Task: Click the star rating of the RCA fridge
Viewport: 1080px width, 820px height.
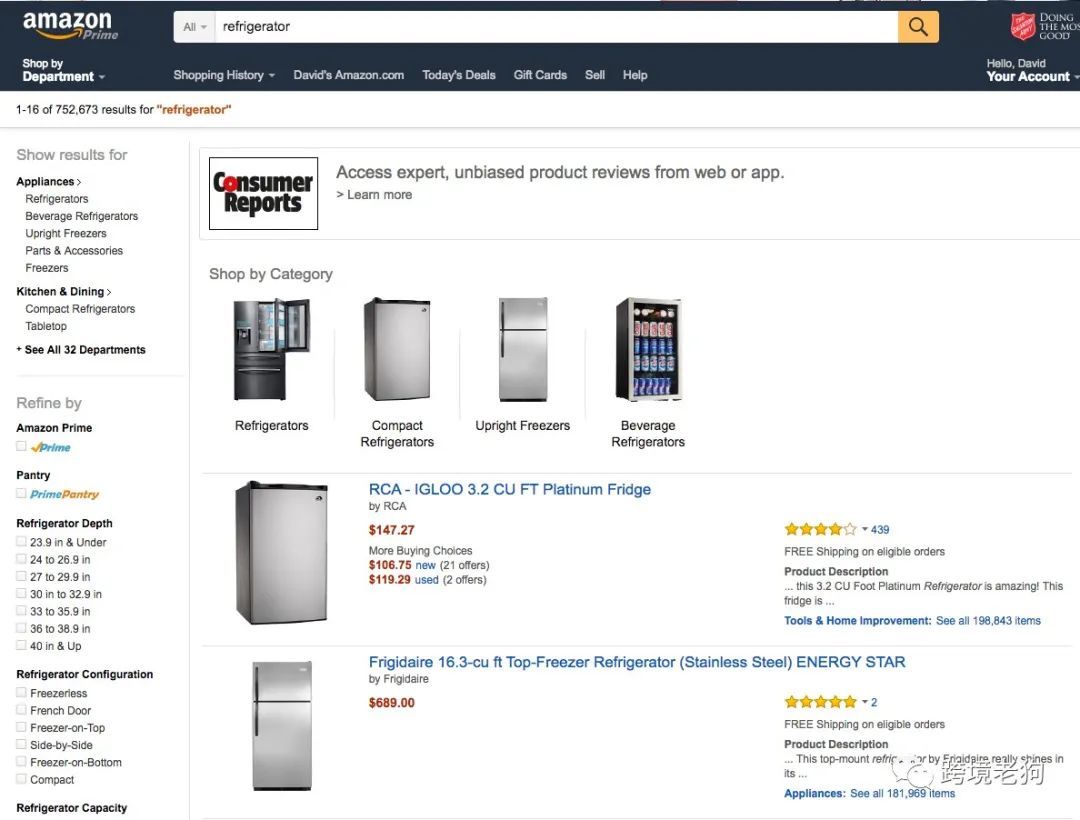Action: pyautogui.click(x=820, y=529)
